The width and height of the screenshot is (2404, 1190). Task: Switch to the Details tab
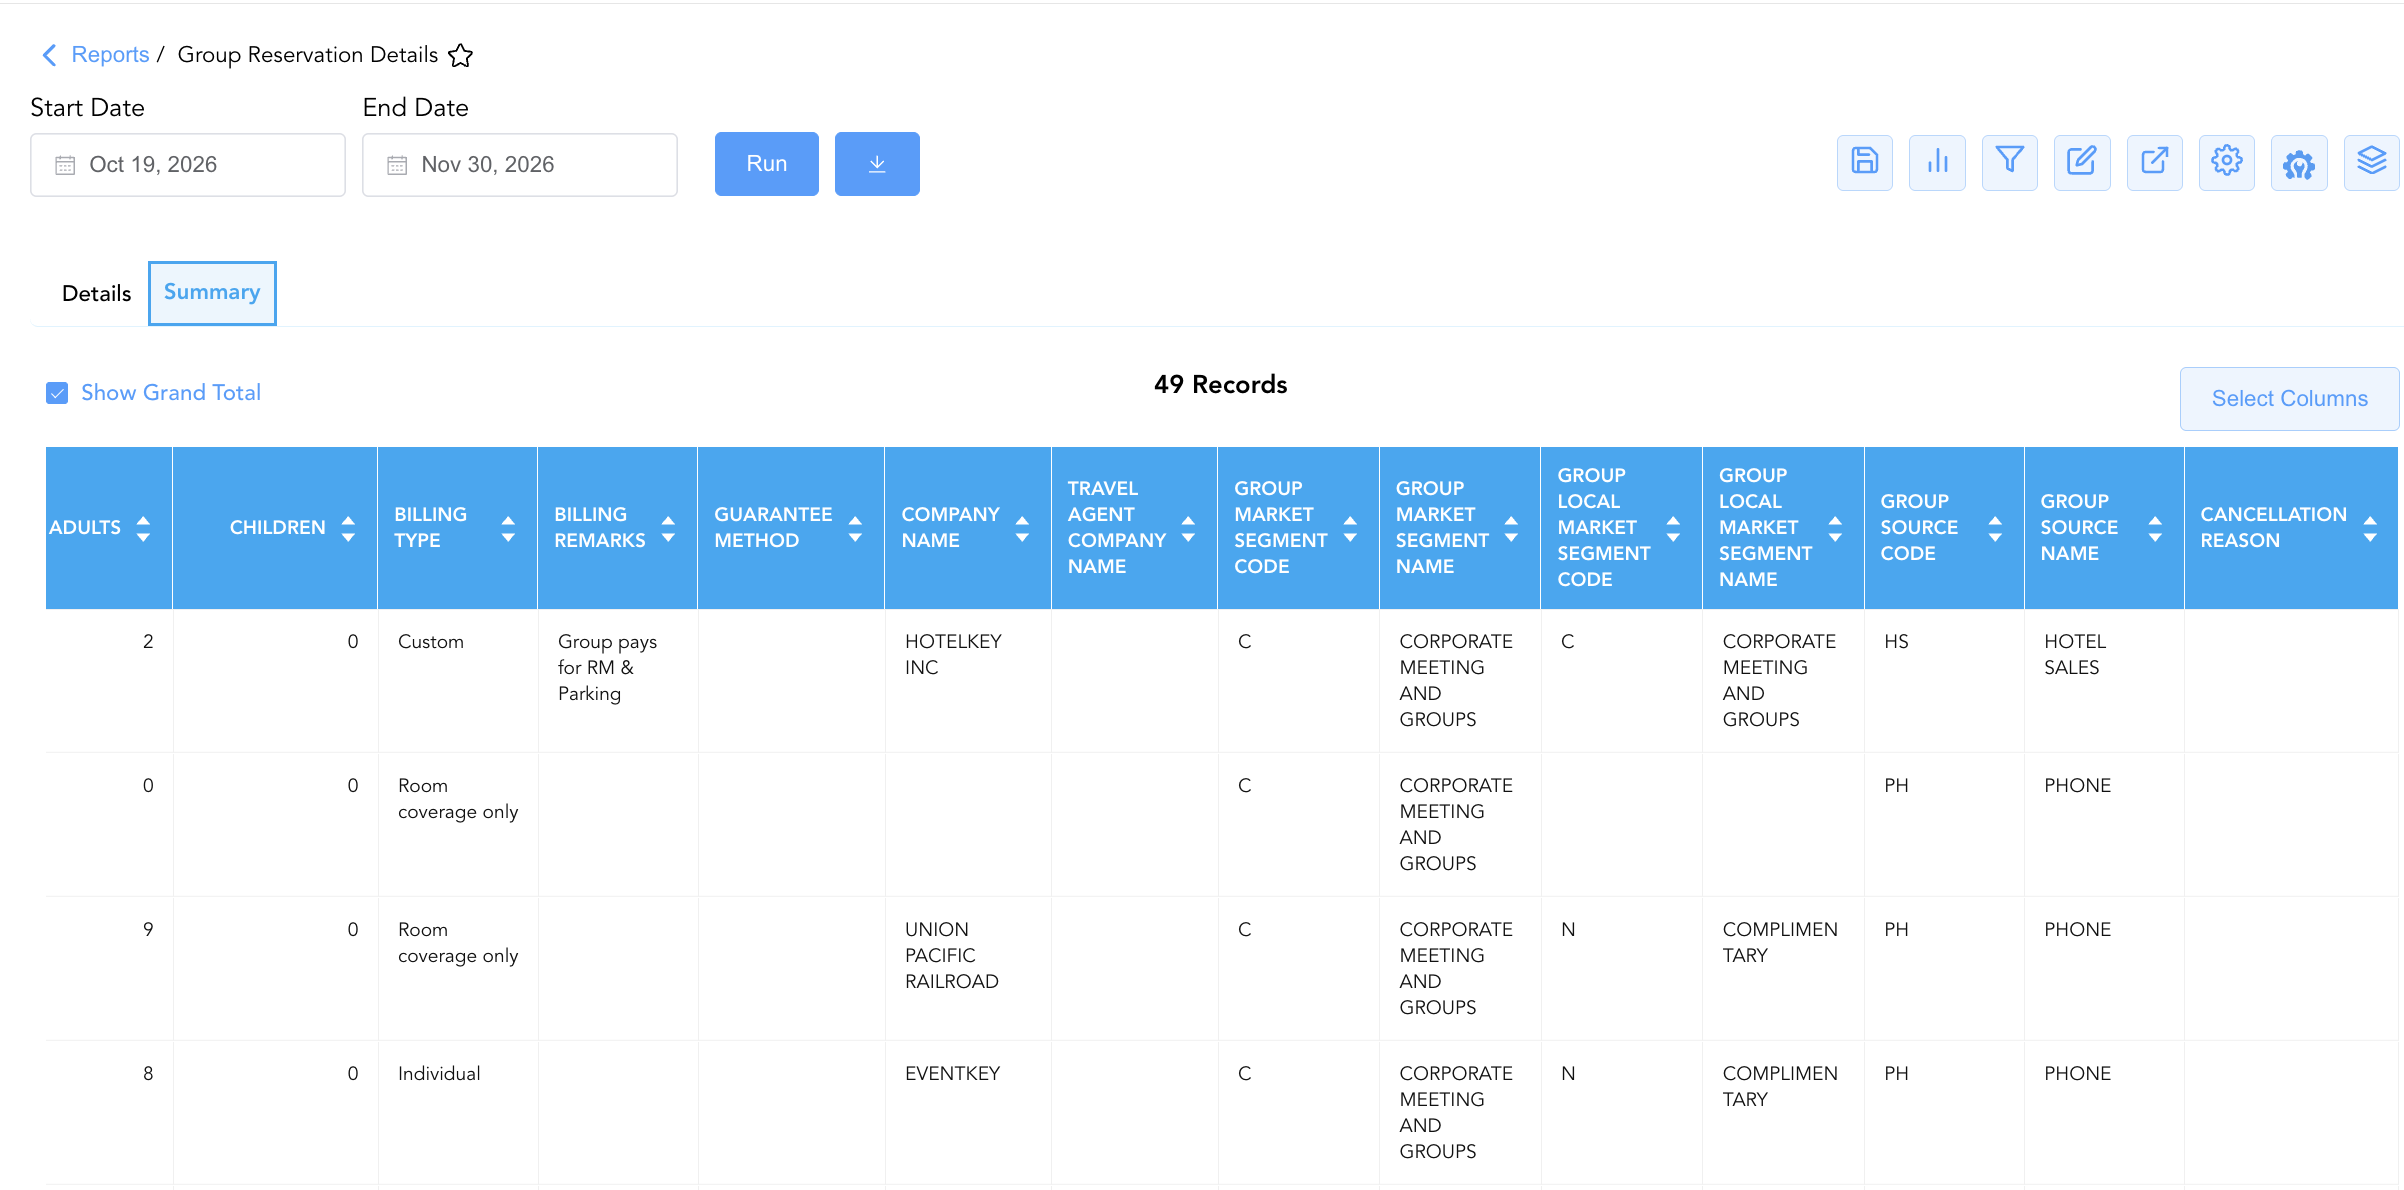tap(96, 294)
